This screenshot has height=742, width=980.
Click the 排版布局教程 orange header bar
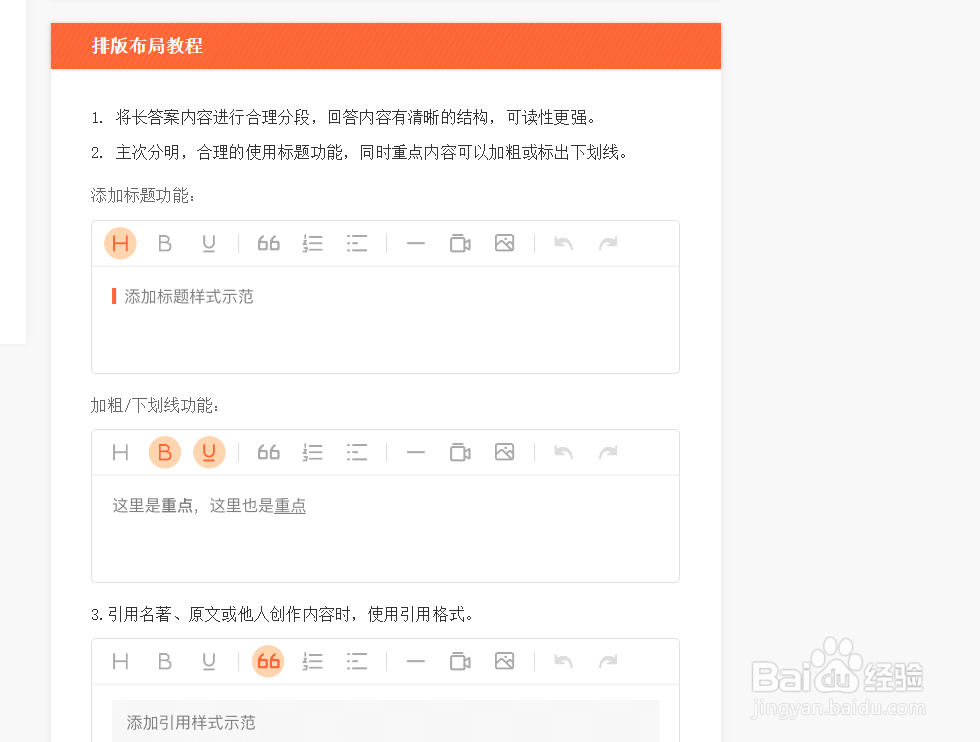(x=385, y=46)
